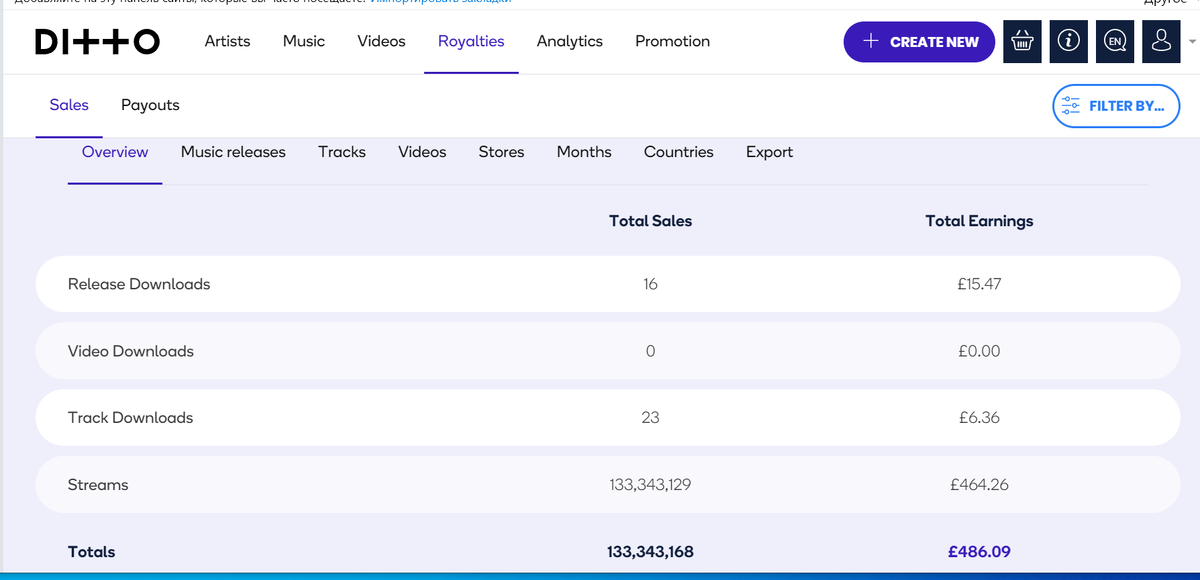
Task: Open the Stores tab
Action: click(x=501, y=152)
